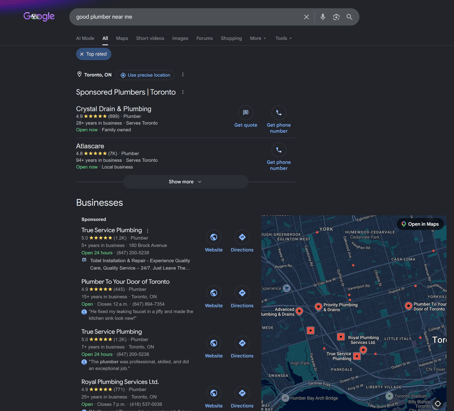The height and width of the screenshot is (411, 454).
Task: Open Crystal Drain & Plumbing listing
Action: click(113, 109)
